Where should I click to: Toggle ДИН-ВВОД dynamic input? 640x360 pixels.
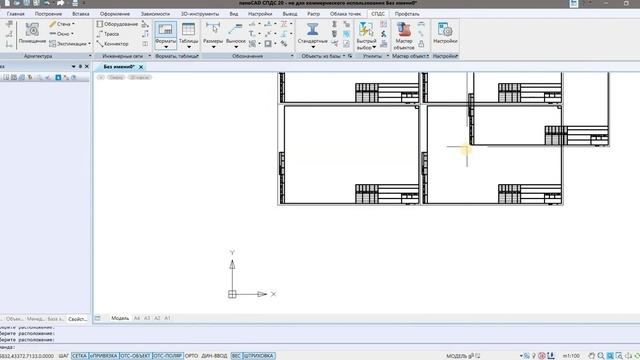(214, 356)
